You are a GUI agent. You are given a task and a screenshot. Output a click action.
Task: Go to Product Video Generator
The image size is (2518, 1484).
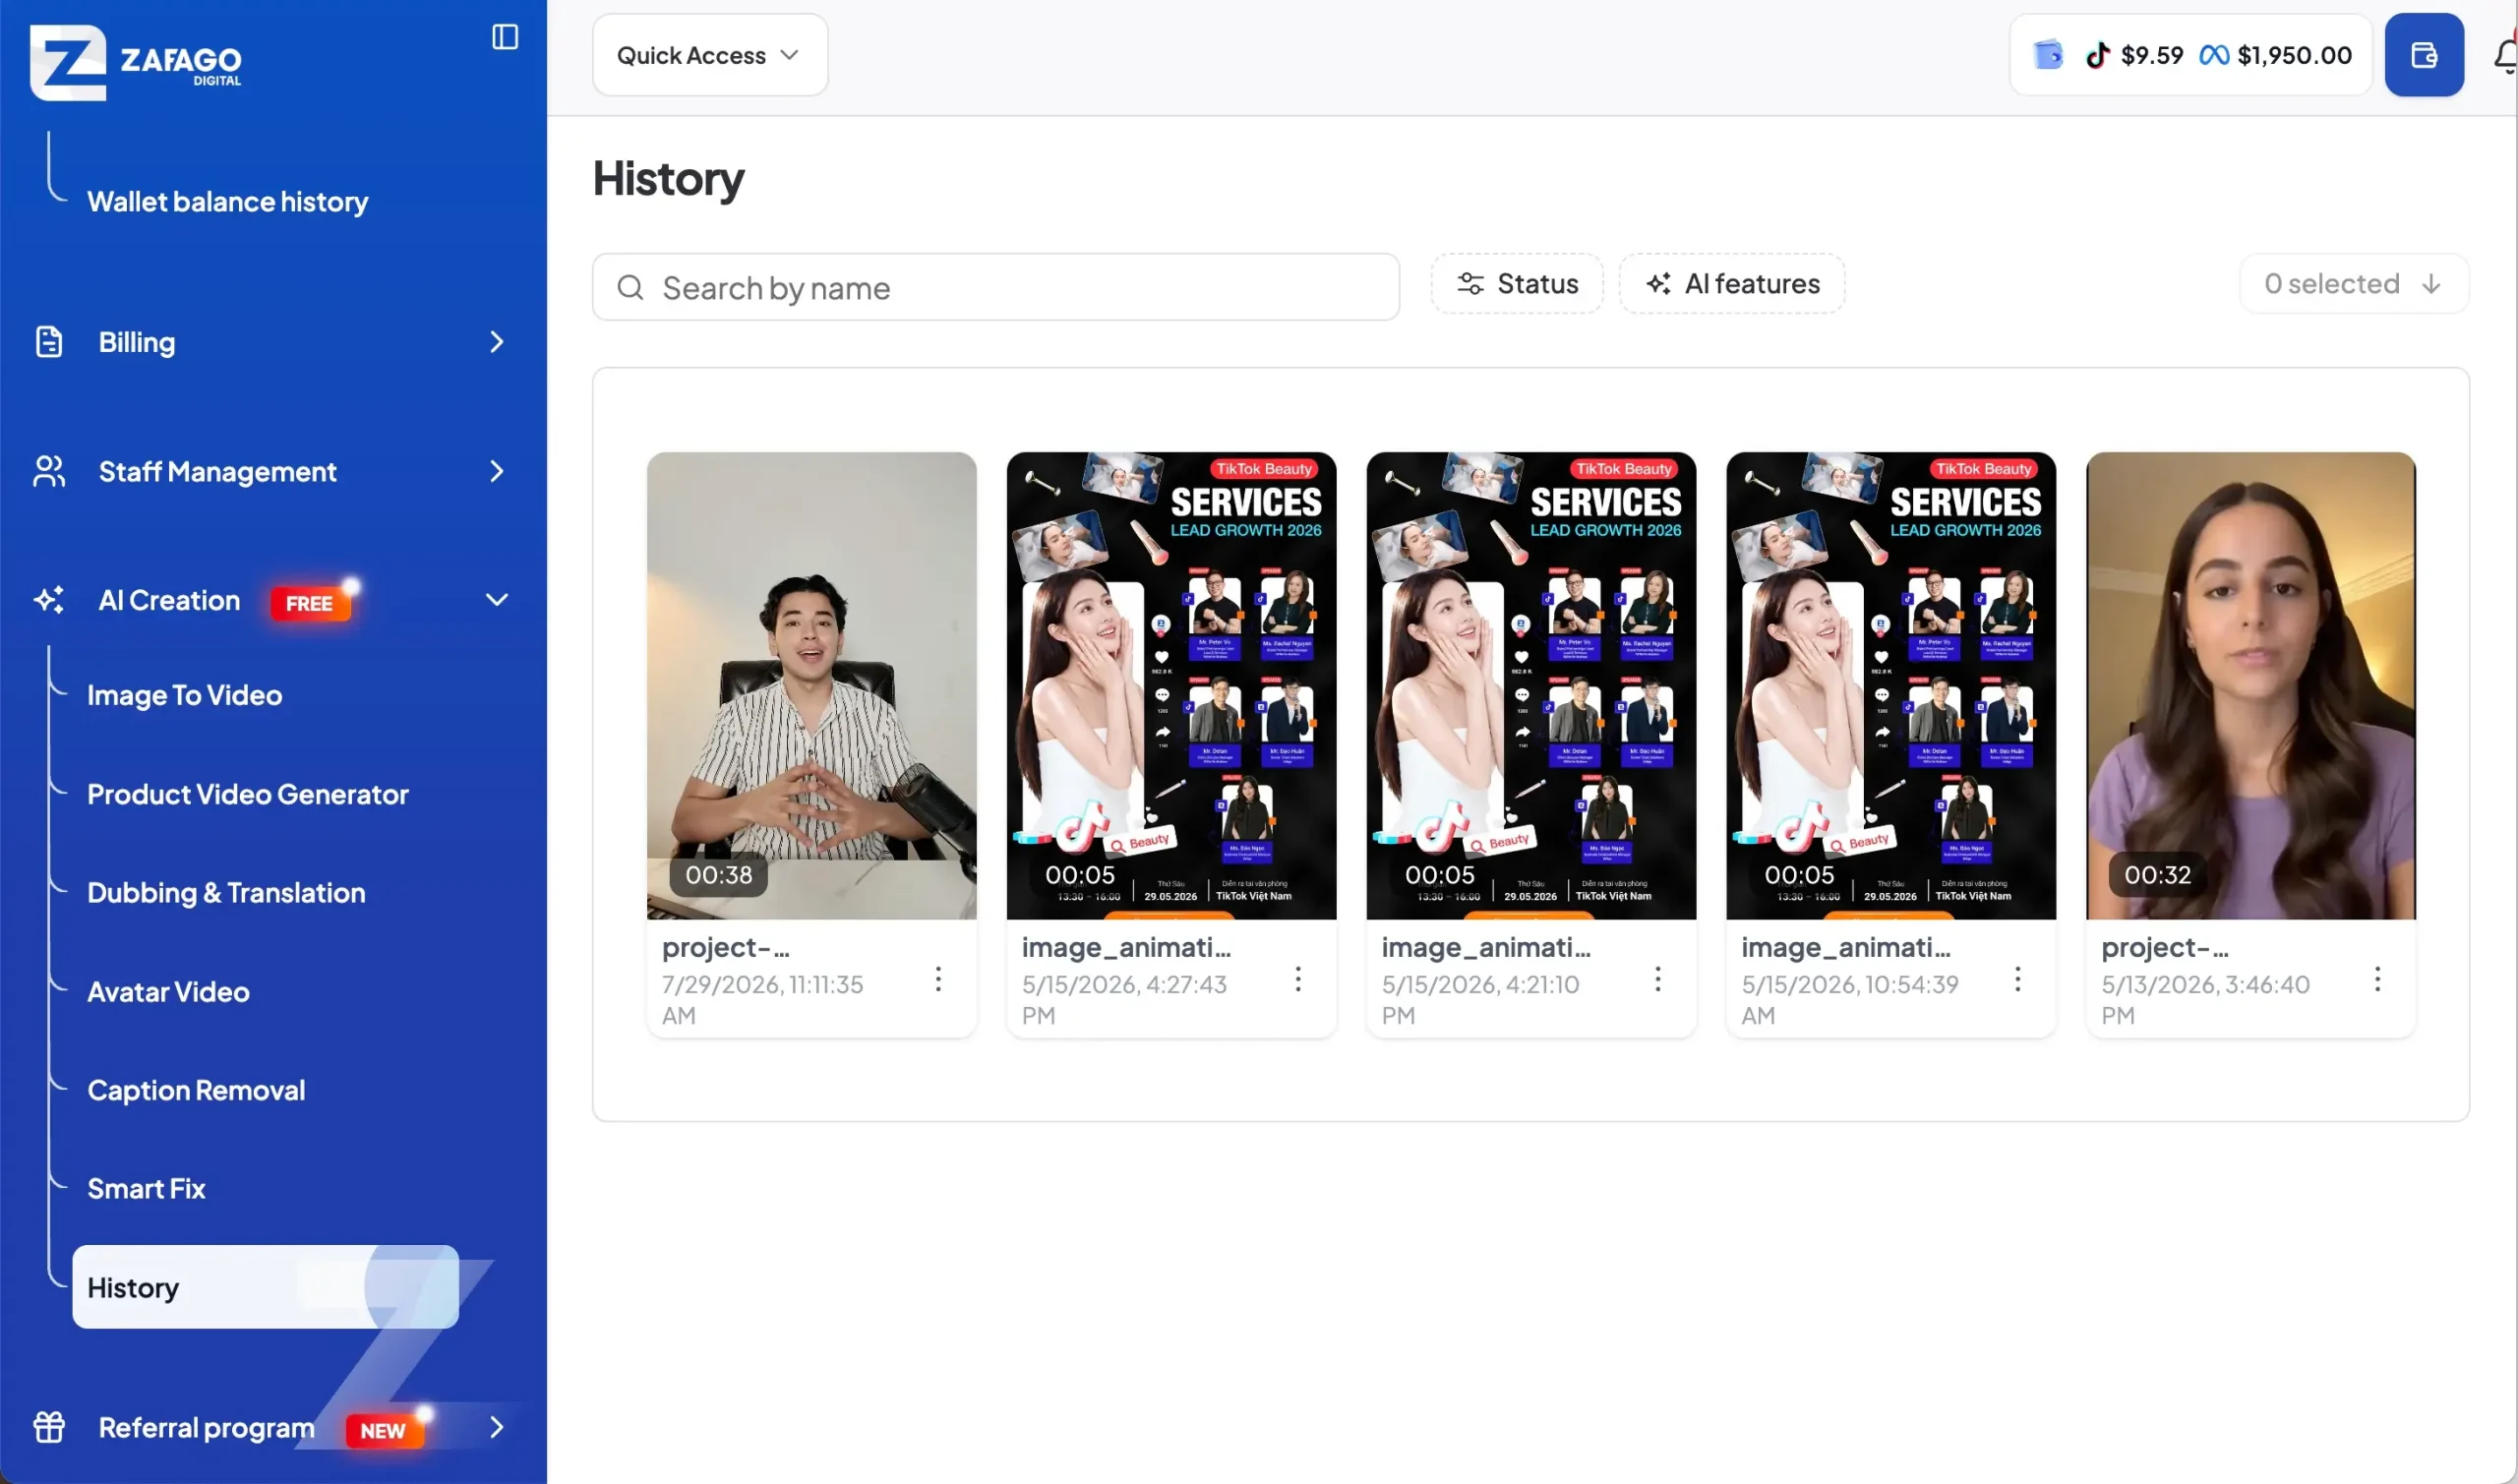point(248,794)
